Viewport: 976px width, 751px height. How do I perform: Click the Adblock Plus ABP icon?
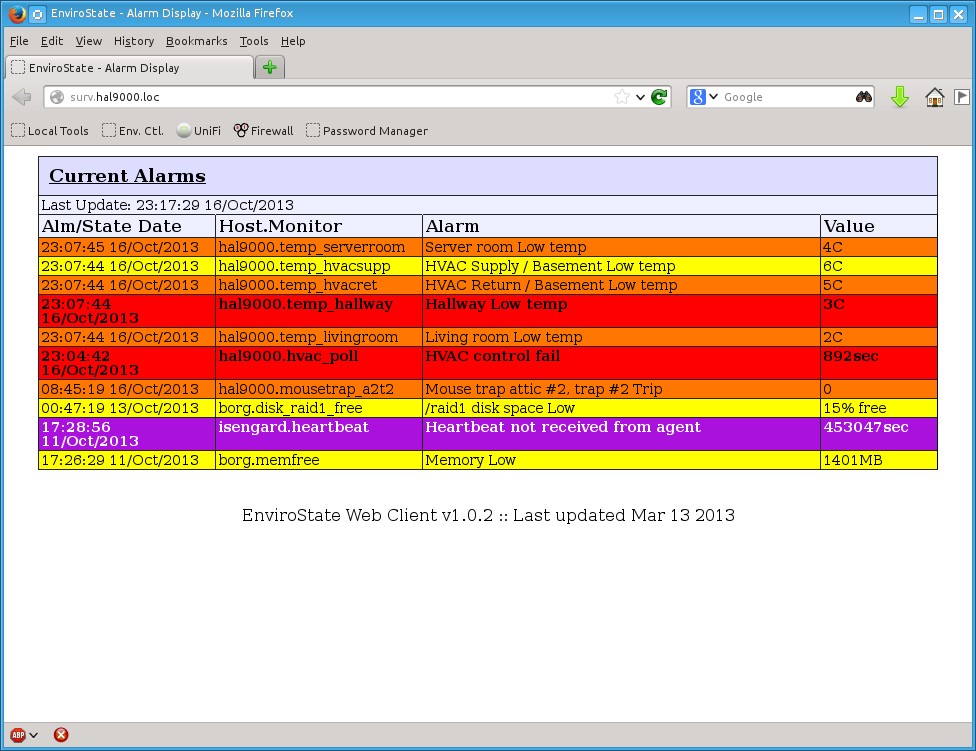click(17, 735)
